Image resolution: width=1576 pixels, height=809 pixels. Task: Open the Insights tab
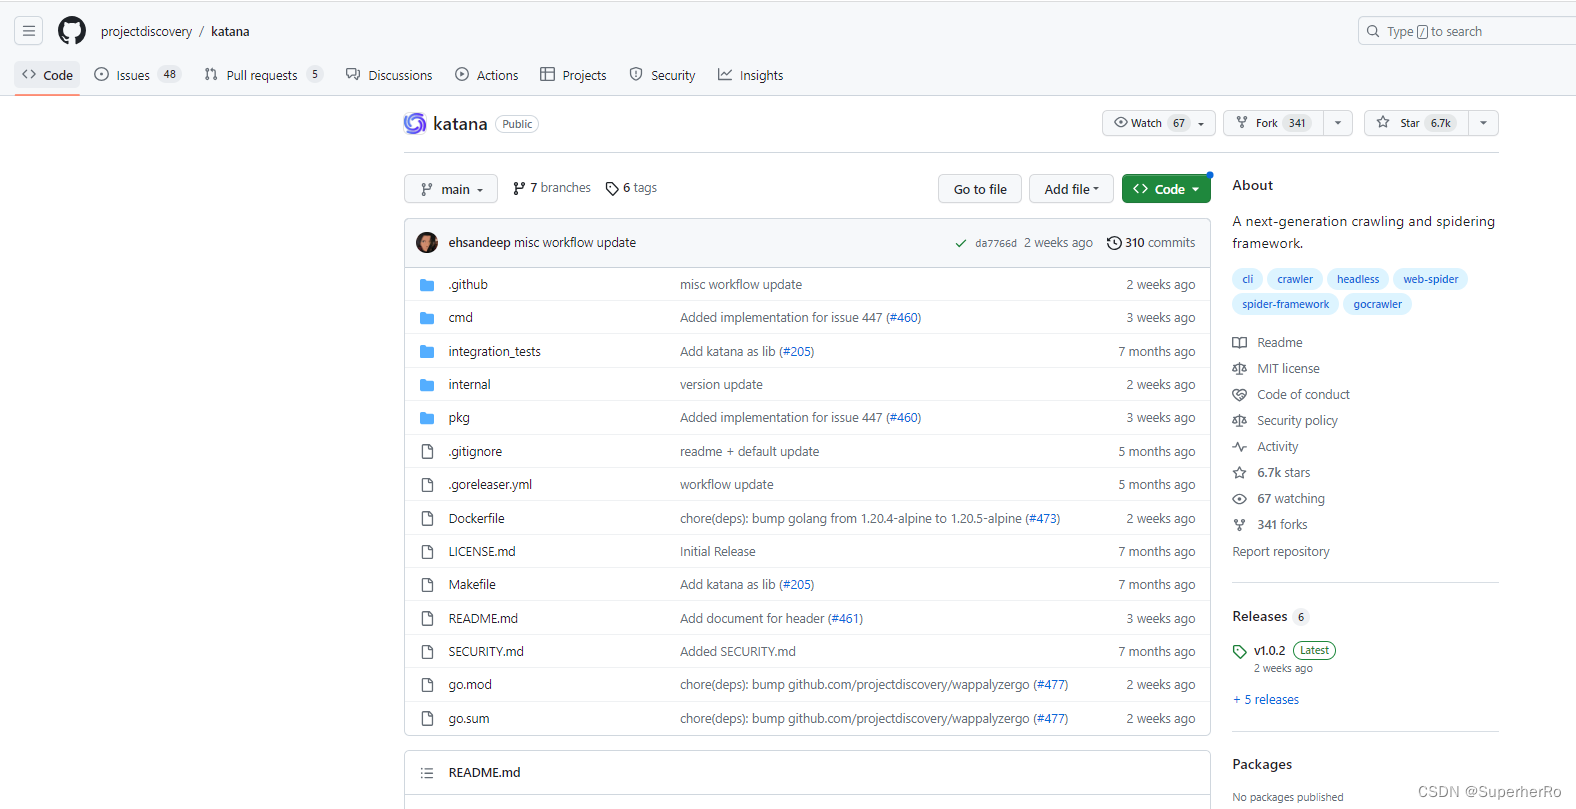[750, 75]
